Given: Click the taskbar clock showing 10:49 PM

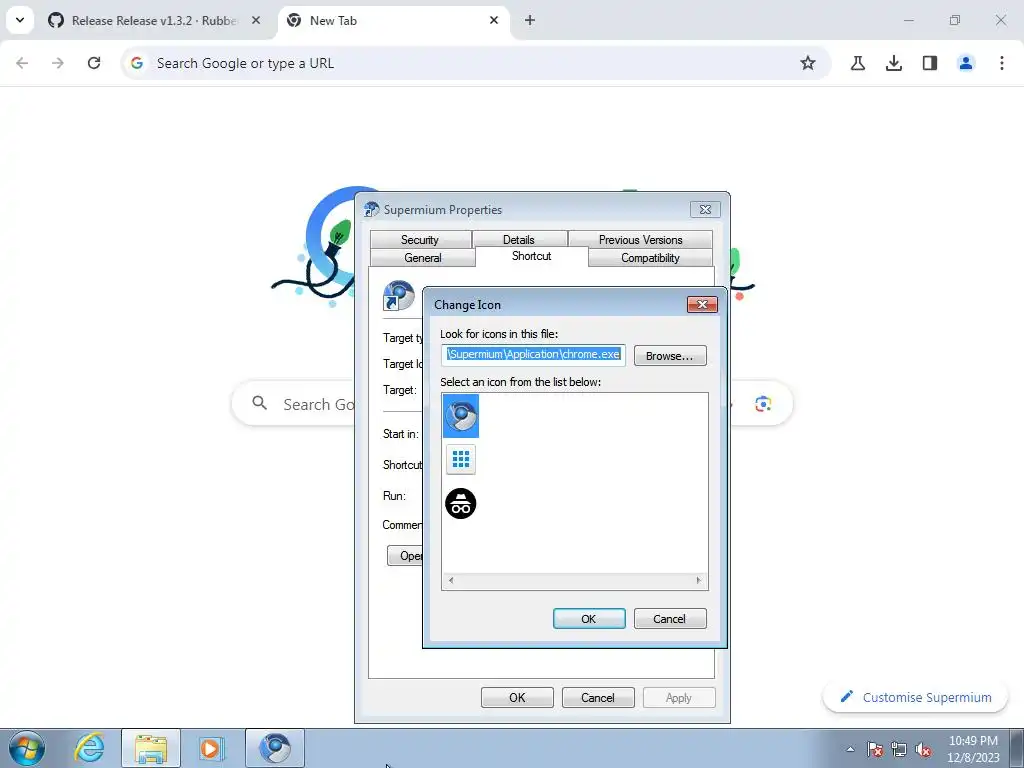Looking at the screenshot, I should [973, 748].
